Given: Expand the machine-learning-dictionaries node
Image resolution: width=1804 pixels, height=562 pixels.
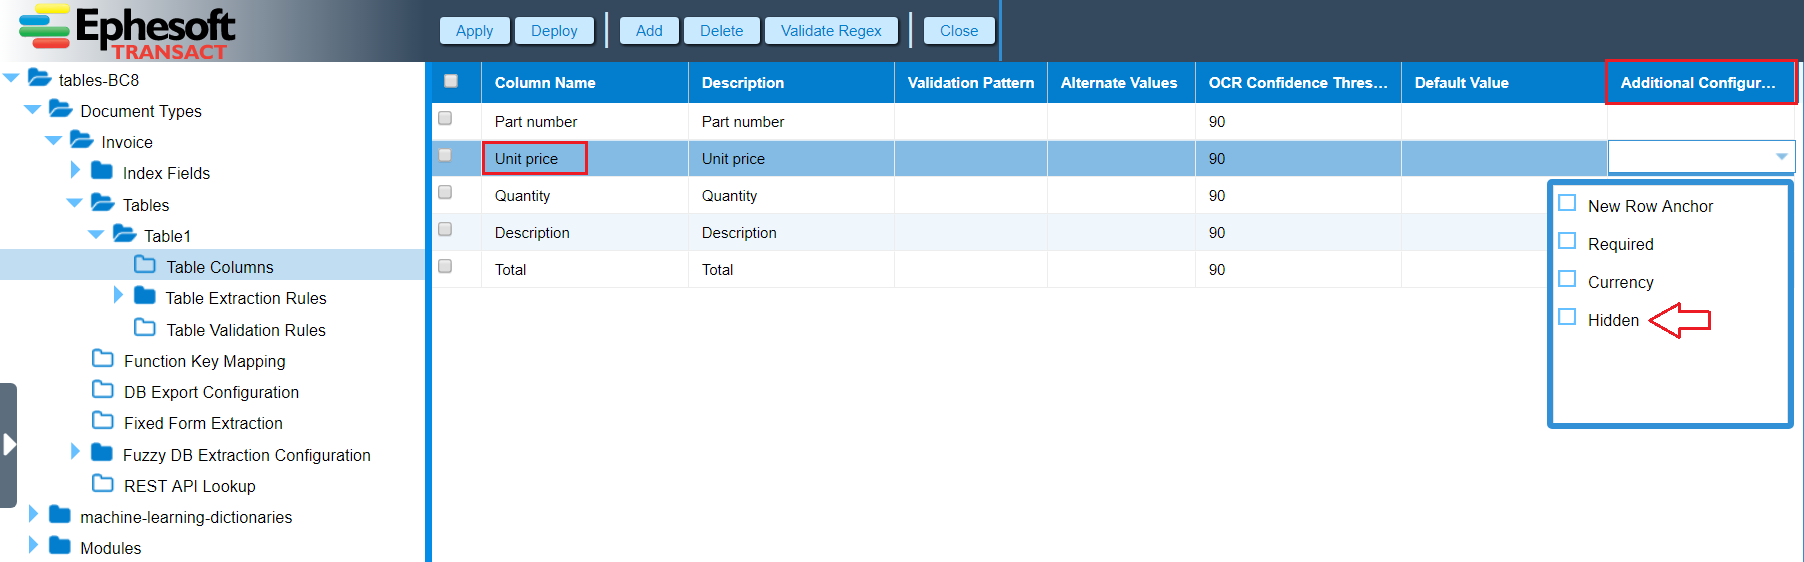Looking at the screenshot, I should pos(33,514).
